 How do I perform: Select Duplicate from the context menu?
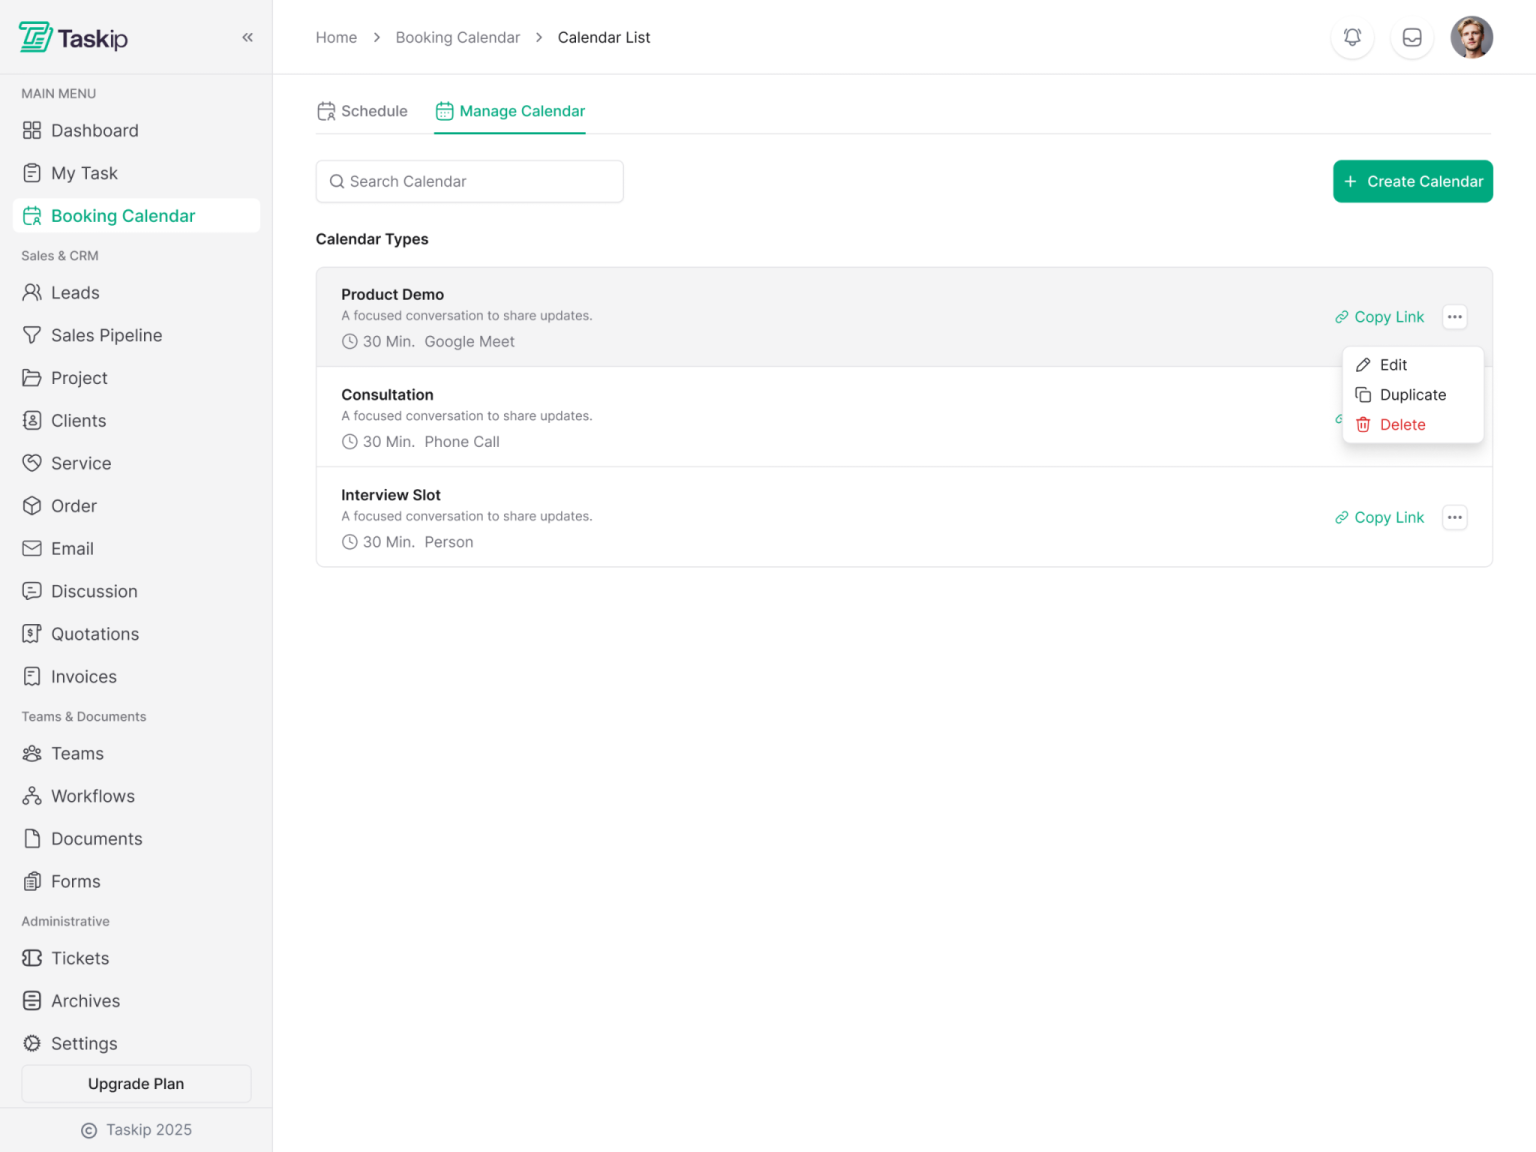coord(1412,395)
